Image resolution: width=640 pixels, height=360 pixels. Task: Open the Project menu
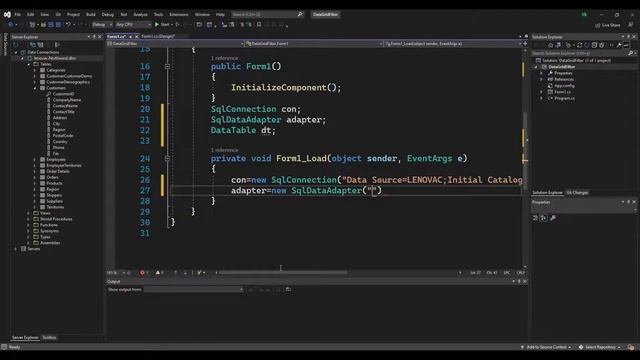click(73, 14)
